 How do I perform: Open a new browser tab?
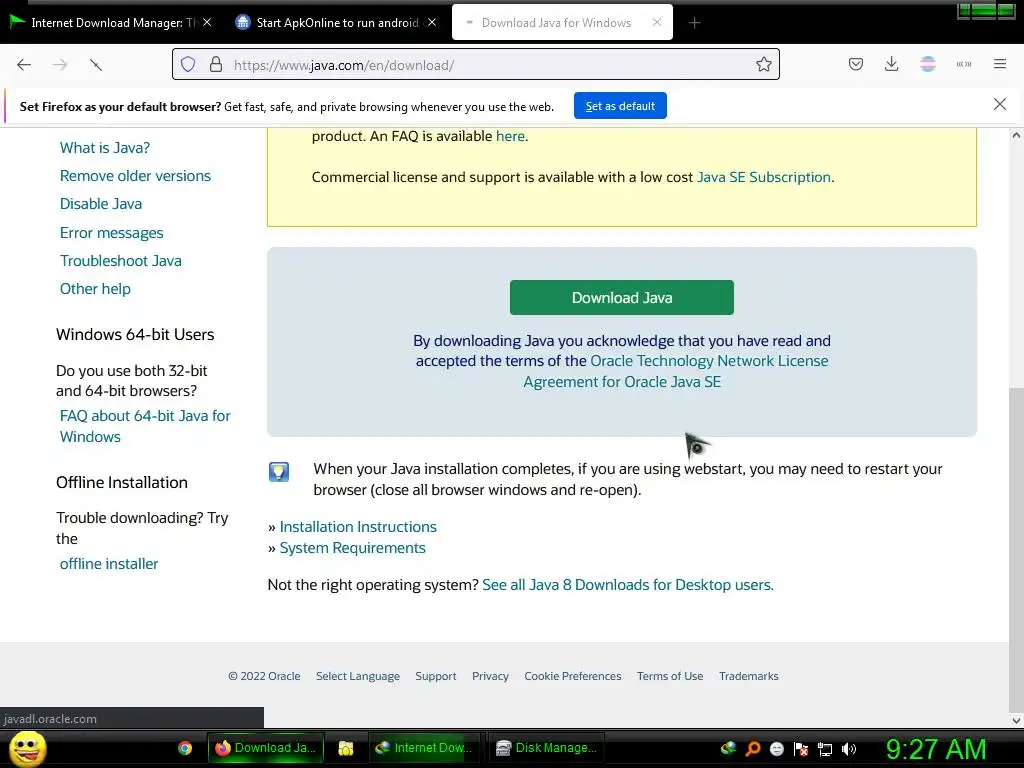tap(694, 23)
